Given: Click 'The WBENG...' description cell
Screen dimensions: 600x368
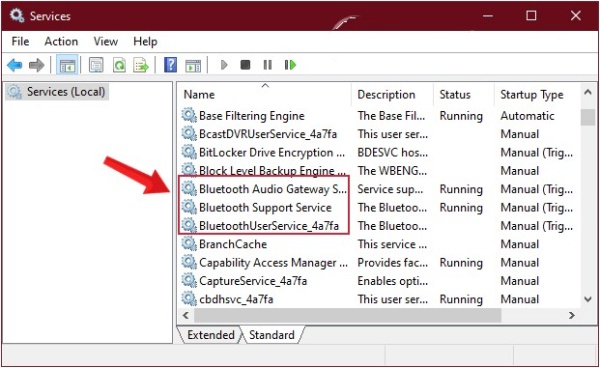Looking at the screenshot, I should tap(392, 171).
